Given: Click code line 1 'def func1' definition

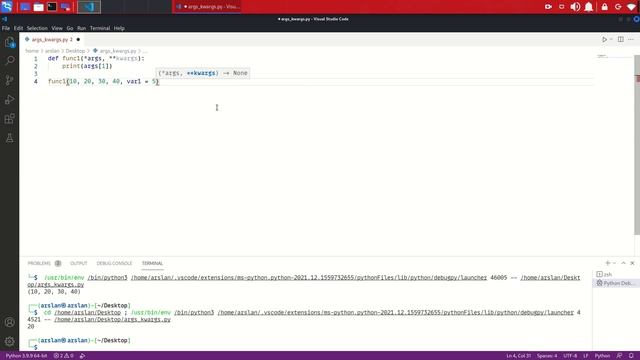Looking at the screenshot, I should pos(96,58).
